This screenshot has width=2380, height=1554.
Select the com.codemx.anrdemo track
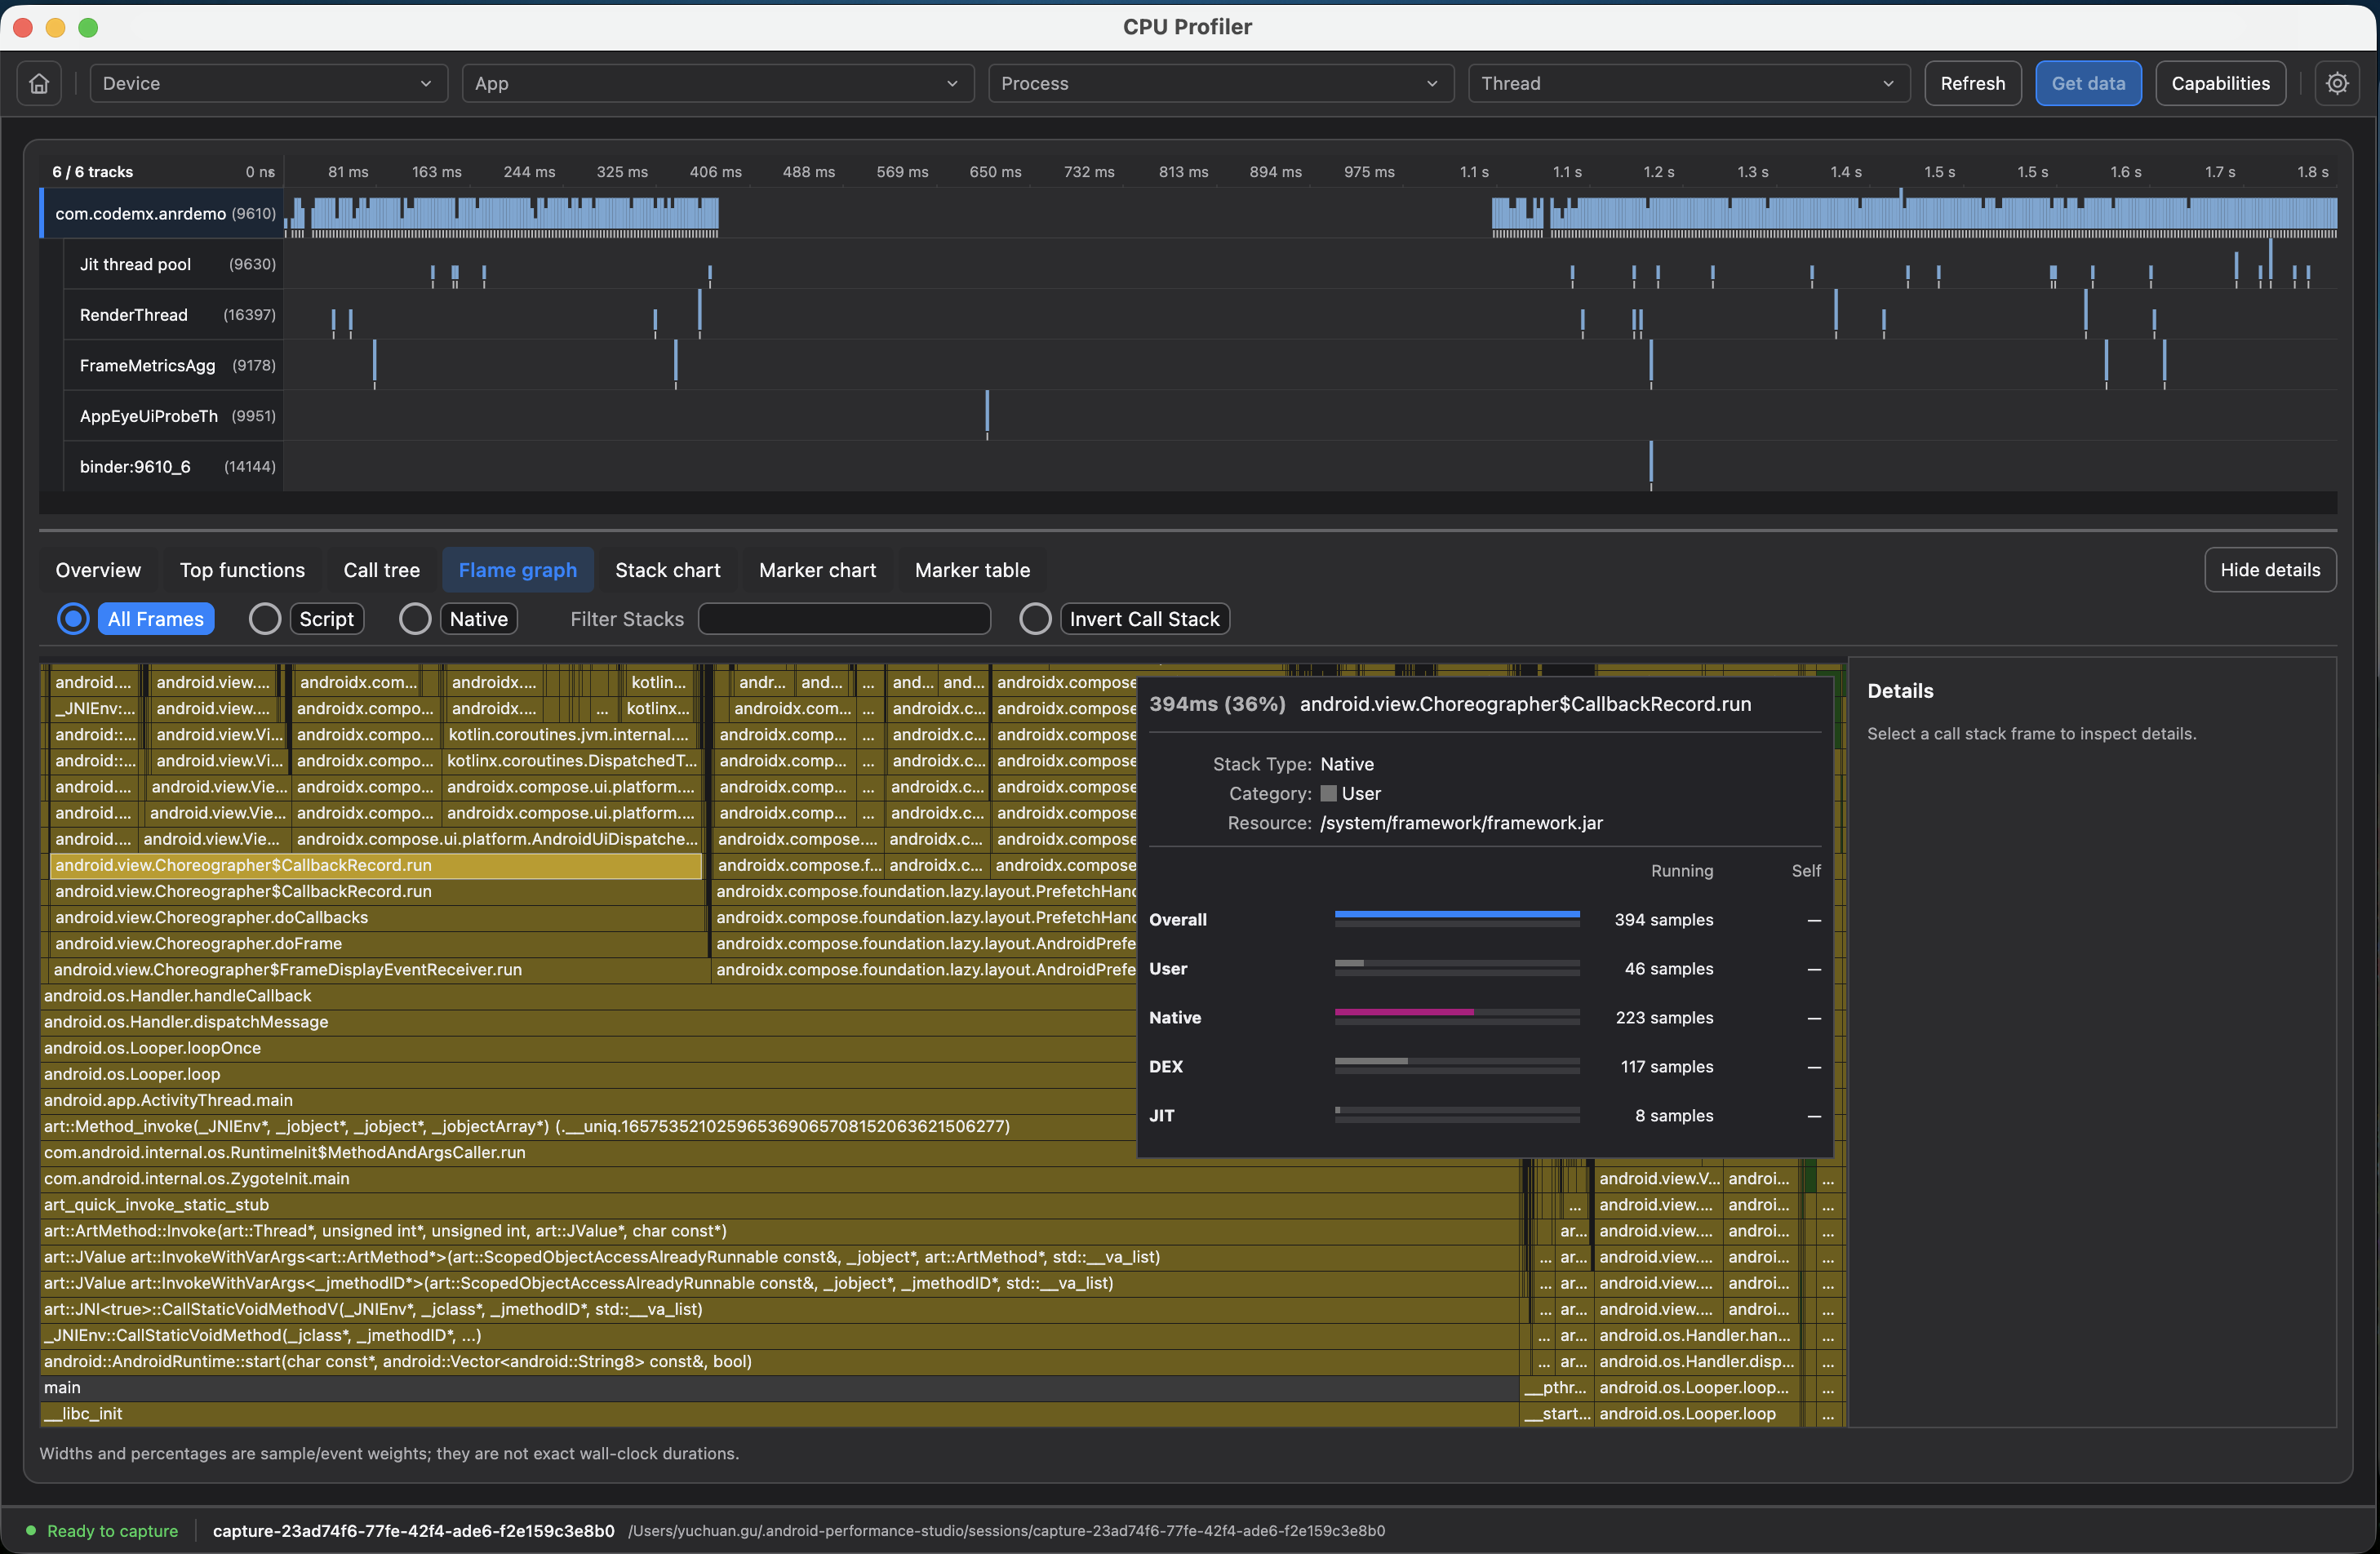tap(161, 213)
